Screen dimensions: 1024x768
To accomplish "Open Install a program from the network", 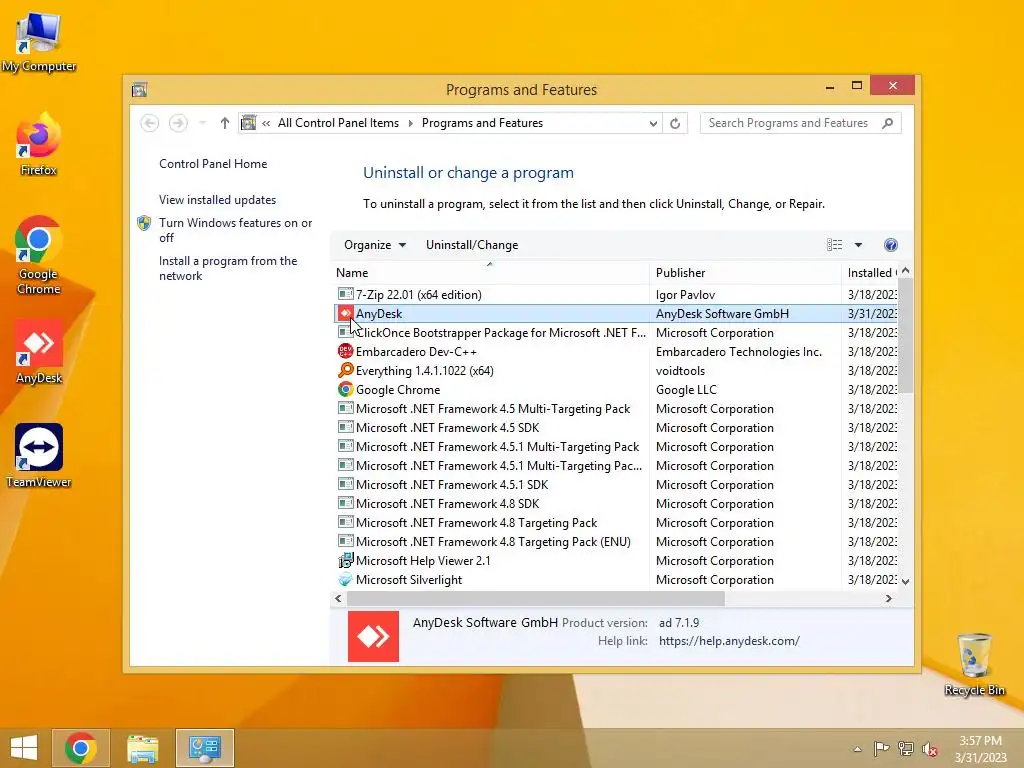I will [228, 268].
